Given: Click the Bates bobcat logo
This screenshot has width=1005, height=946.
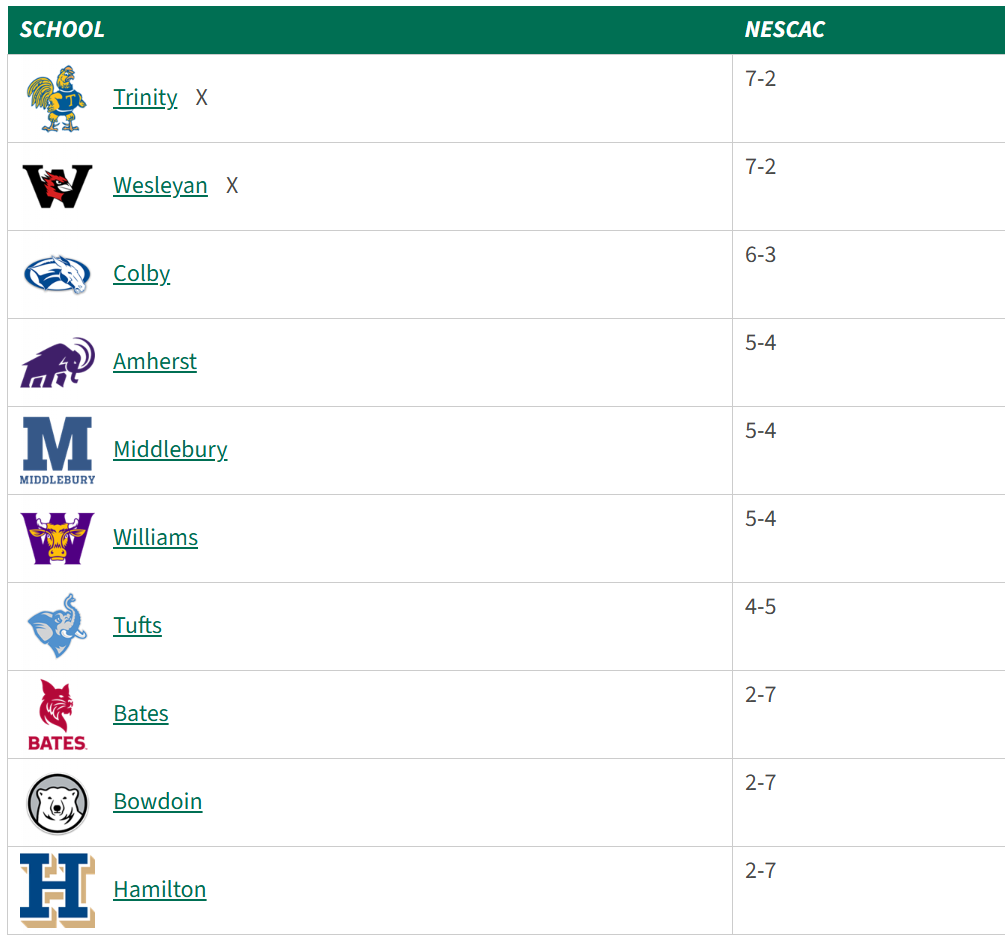Looking at the screenshot, I should [57, 714].
